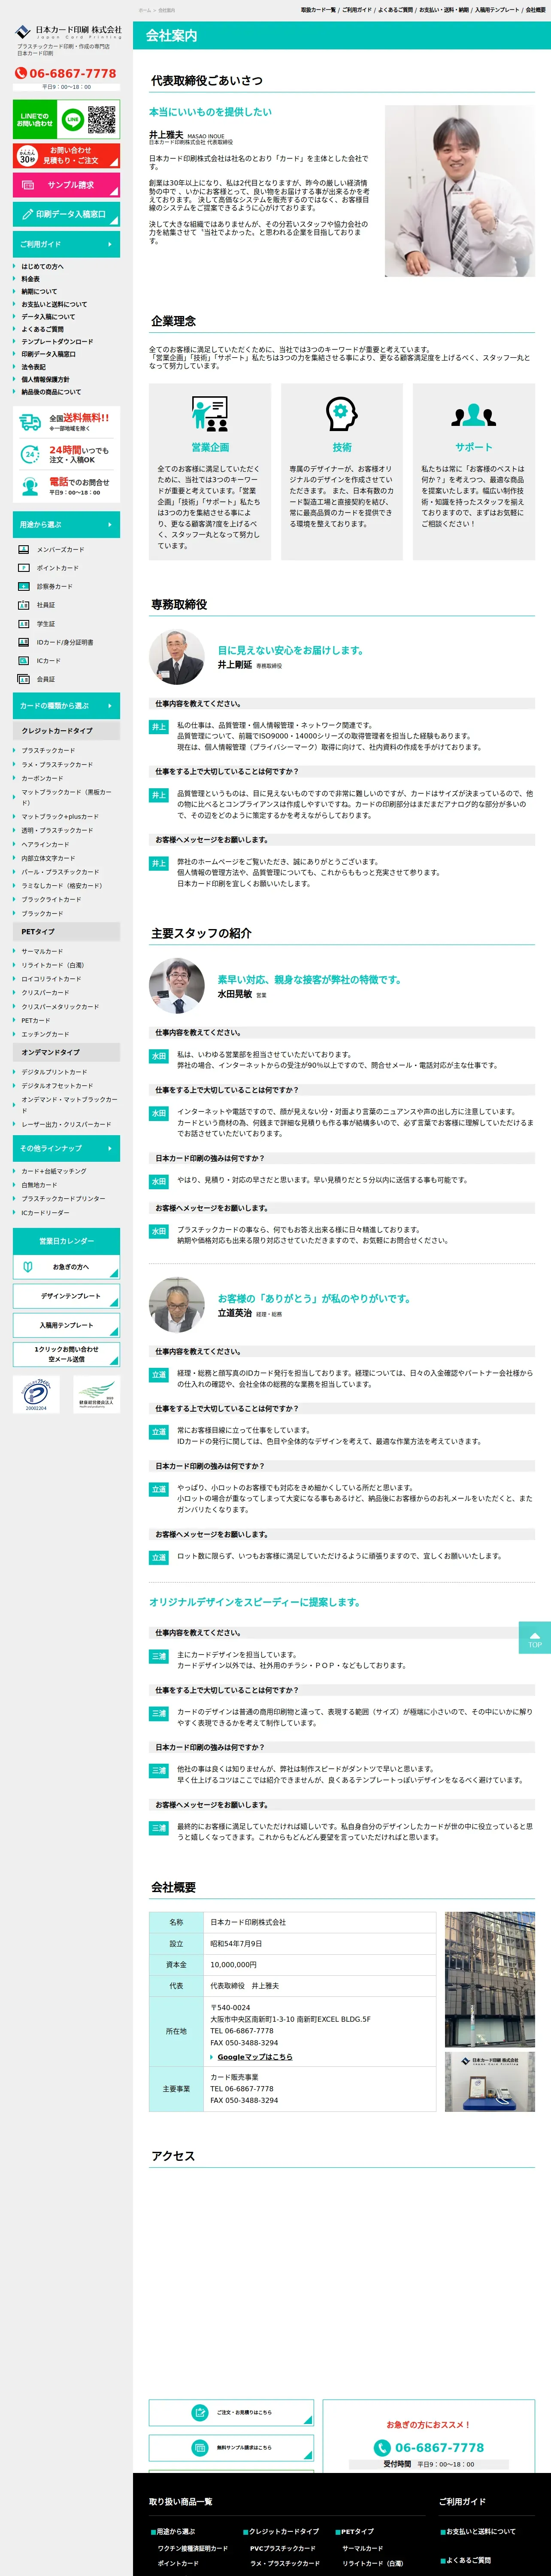
Task: Open ご利用ガイド in top navigation
Action: point(357,10)
